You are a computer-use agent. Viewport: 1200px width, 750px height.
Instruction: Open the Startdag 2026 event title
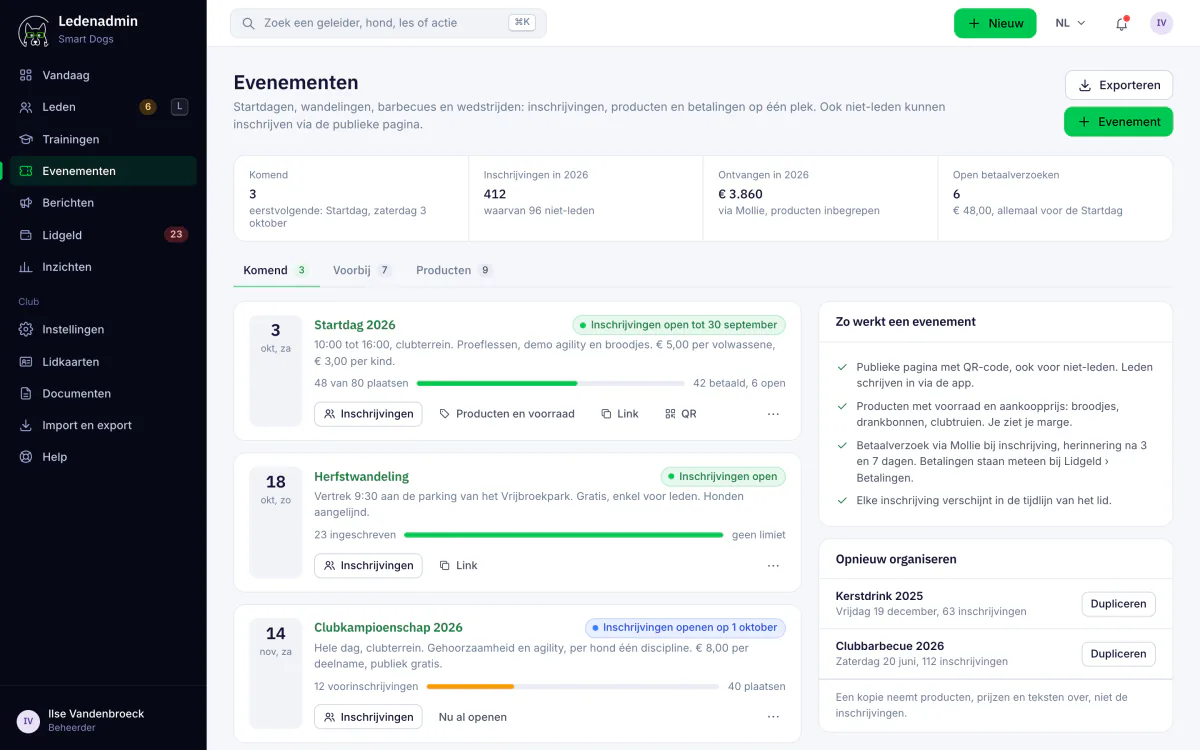point(355,325)
